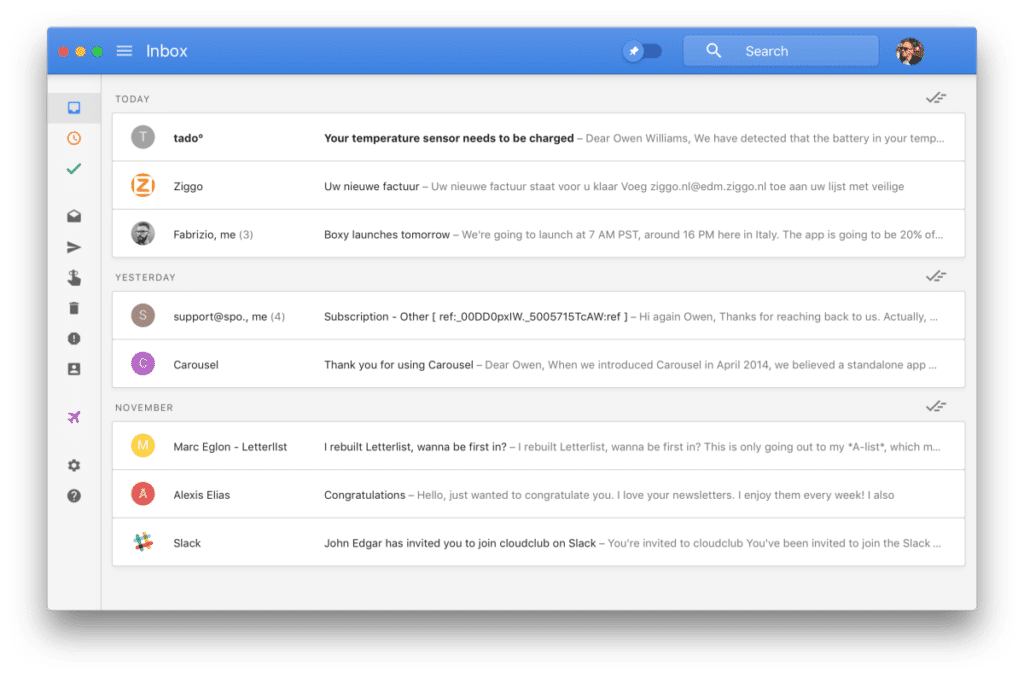Open email 'Your temperature sensor needs to be charged'

coord(538,137)
